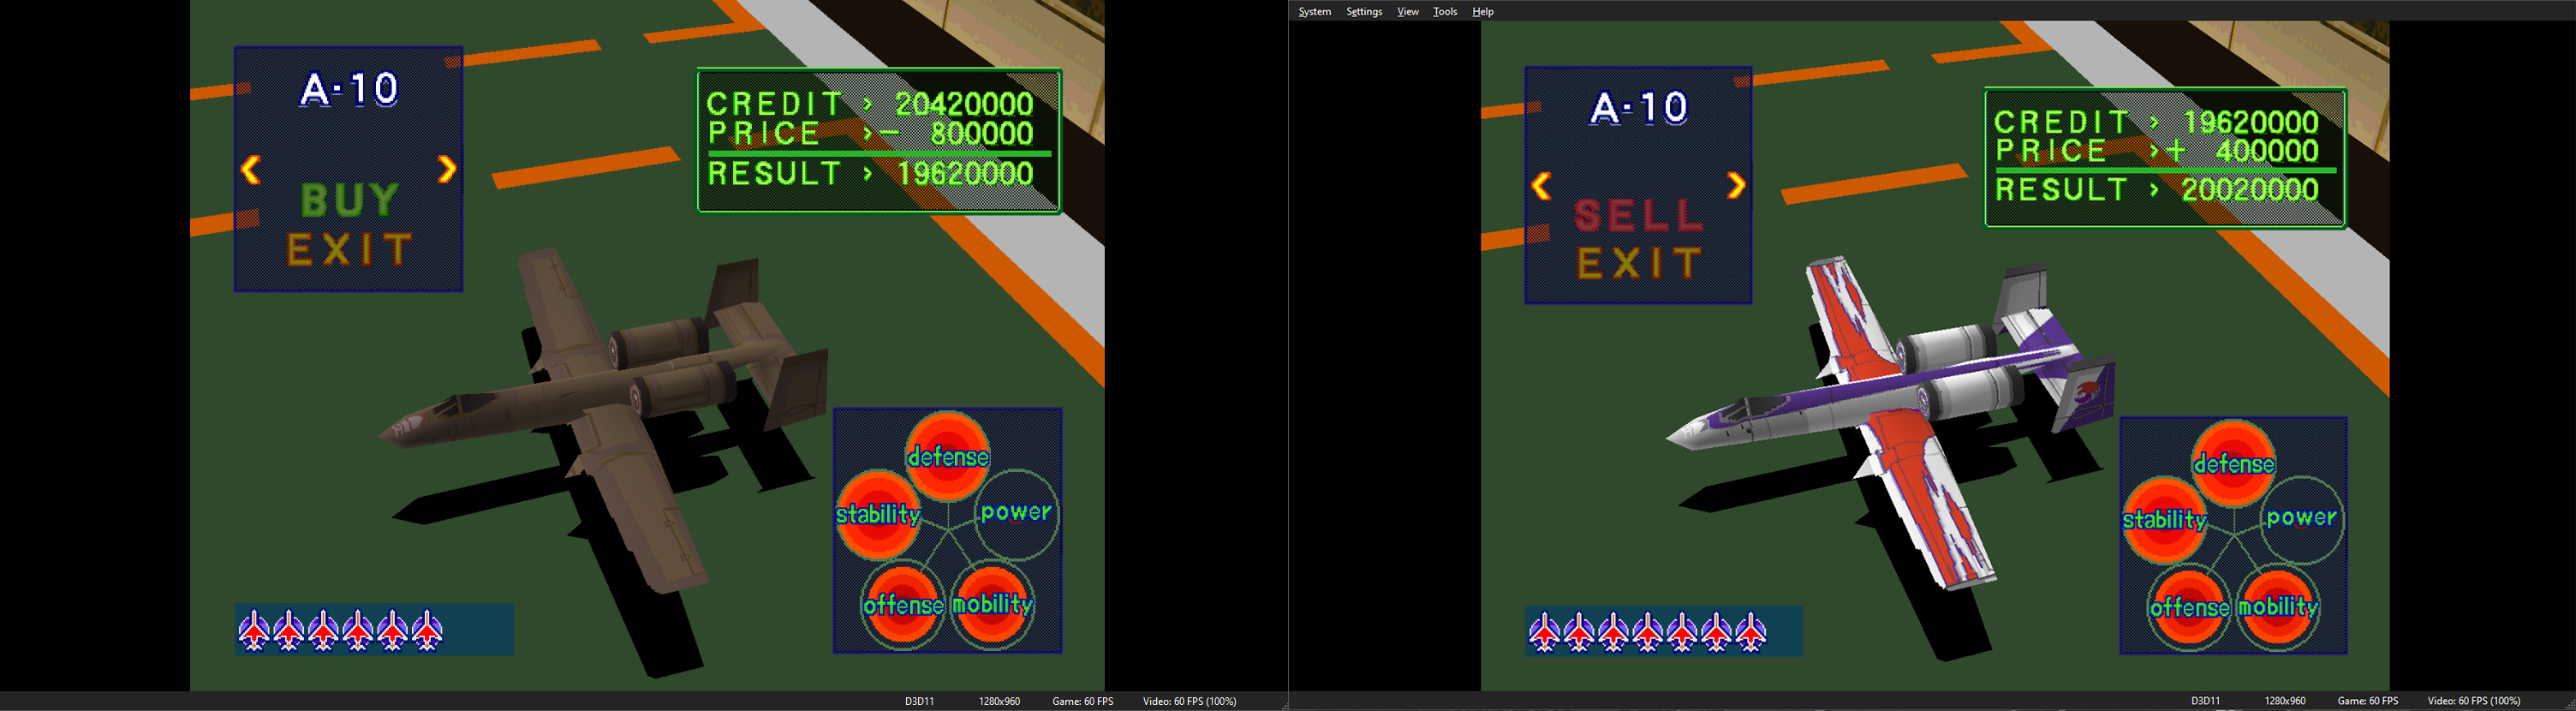Image resolution: width=2576 pixels, height=711 pixels.
Task: Click the offense stat circle in BUY window
Action: [x=903, y=605]
